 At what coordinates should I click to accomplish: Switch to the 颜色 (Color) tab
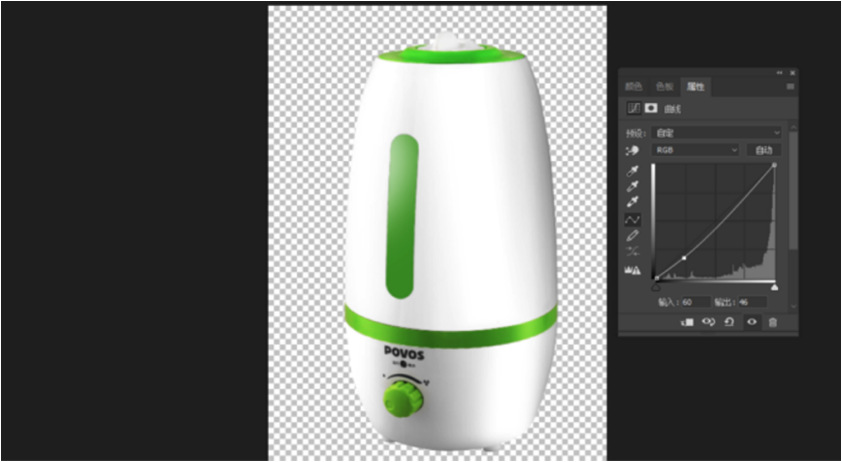click(632, 87)
